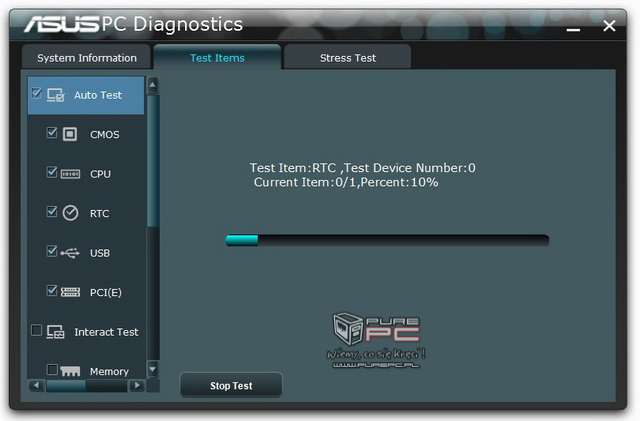Click the CPU icon in test list
The image size is (640, 421).
(70, 174)
